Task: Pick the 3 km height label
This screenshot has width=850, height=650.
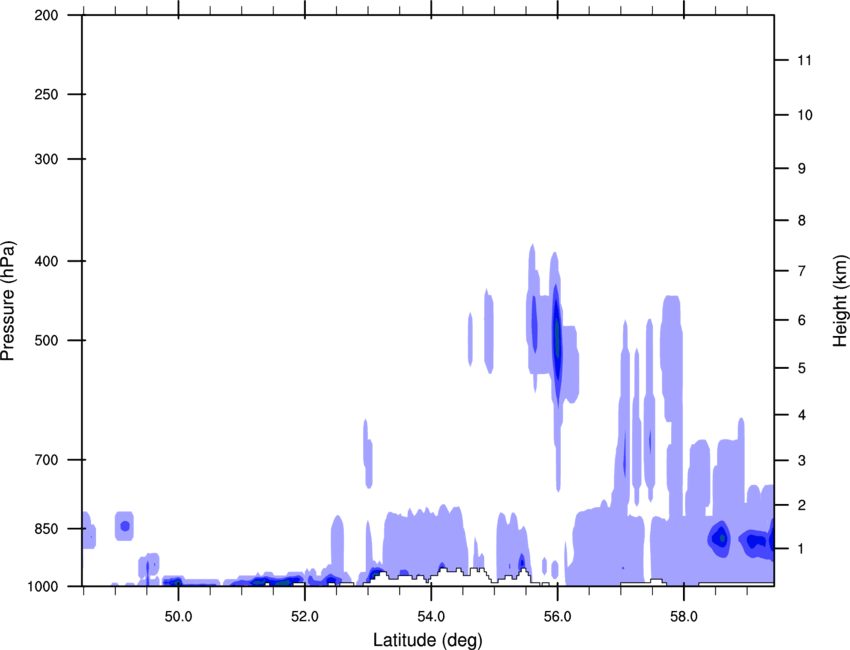Action: pos(801,461)
